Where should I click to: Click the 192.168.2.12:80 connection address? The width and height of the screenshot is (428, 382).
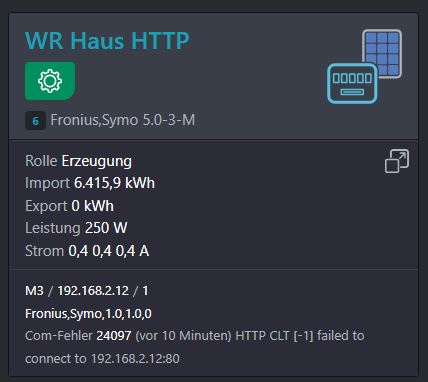[x=135, y=359]
